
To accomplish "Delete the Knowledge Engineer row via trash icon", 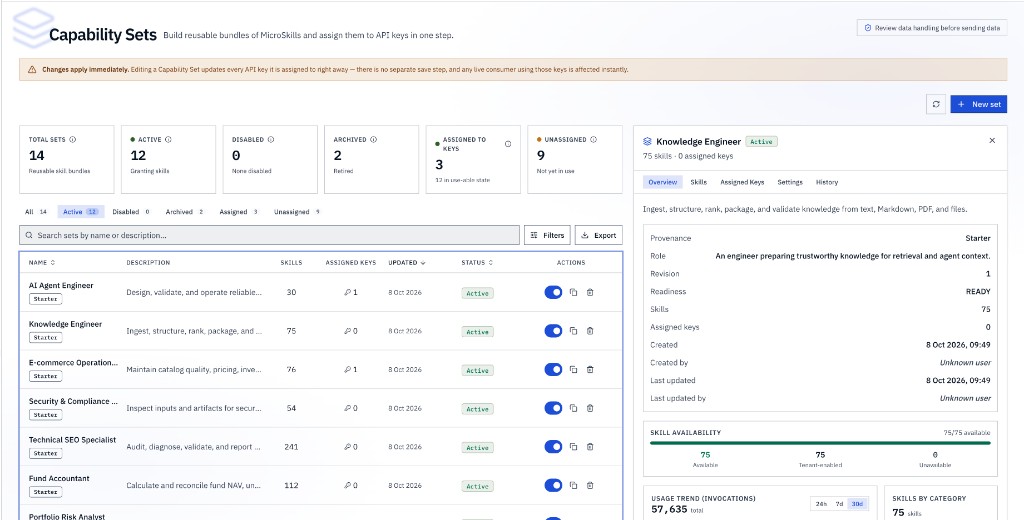I will [x=590, y=331].
